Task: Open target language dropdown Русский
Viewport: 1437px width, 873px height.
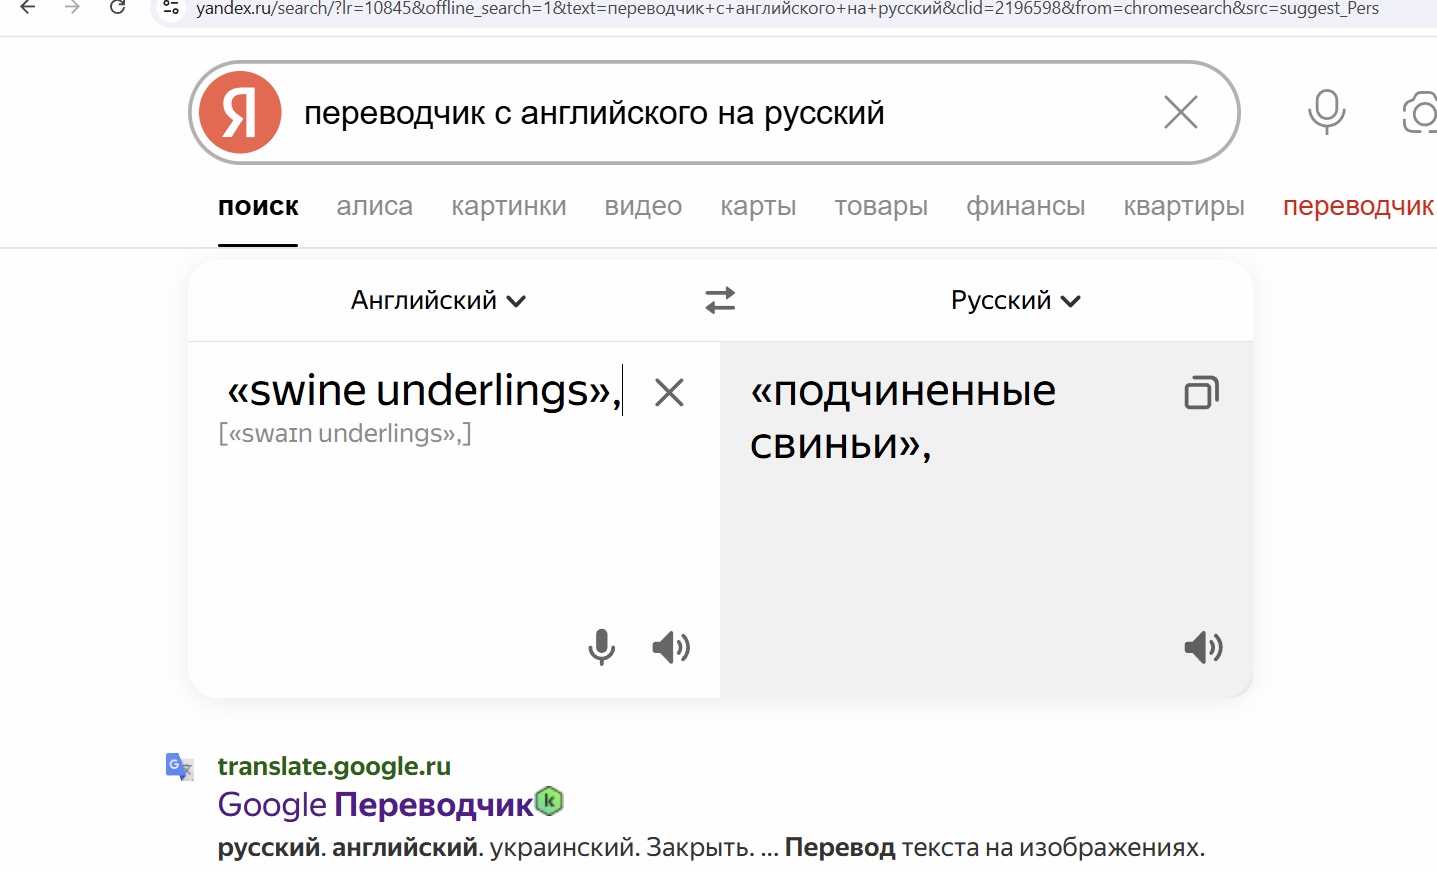Action: (1015, 300)
